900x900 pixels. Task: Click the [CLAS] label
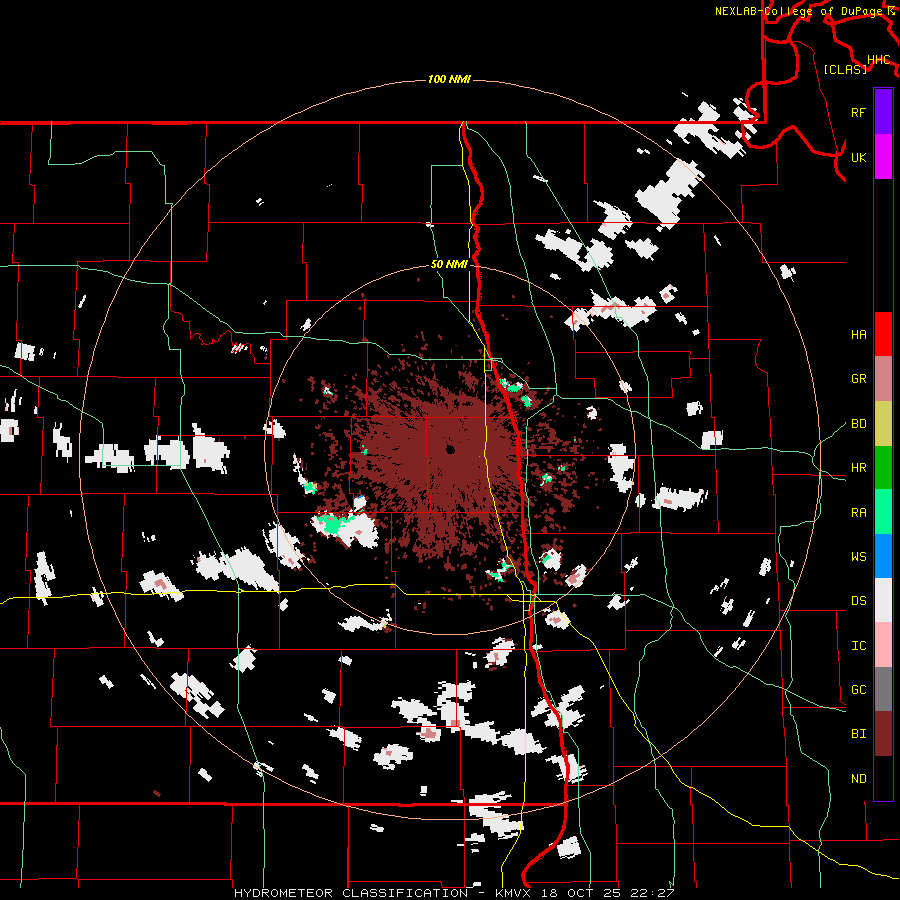click(845, 69)
